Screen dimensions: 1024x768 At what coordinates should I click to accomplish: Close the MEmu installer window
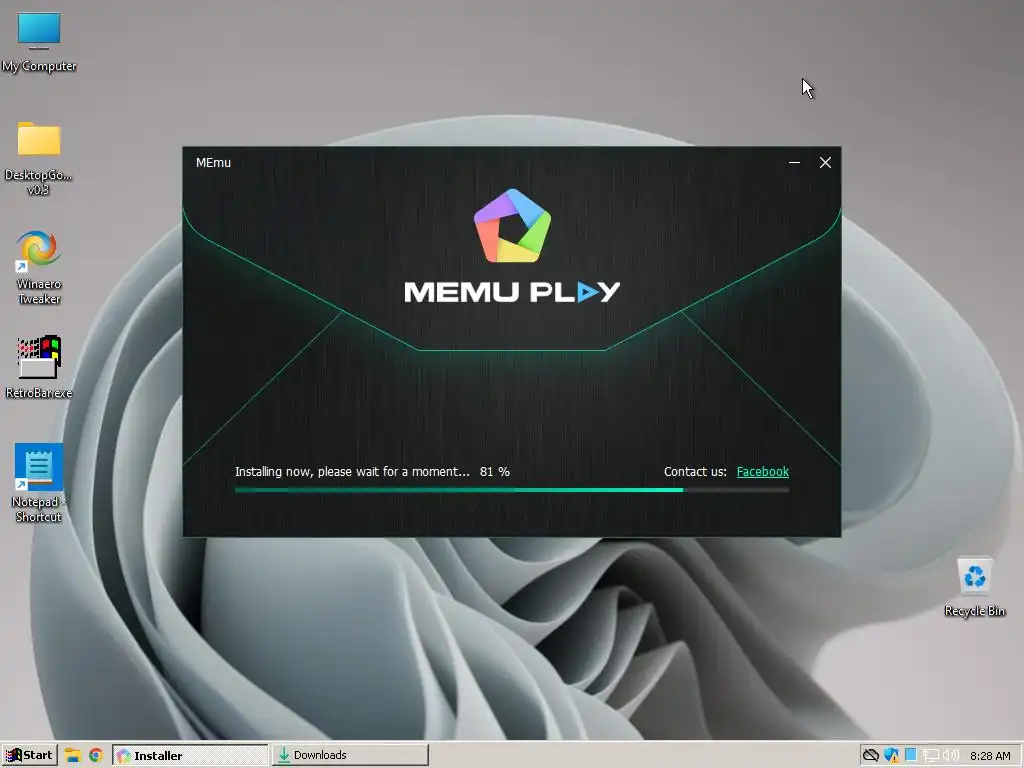[x=825, y=163]
